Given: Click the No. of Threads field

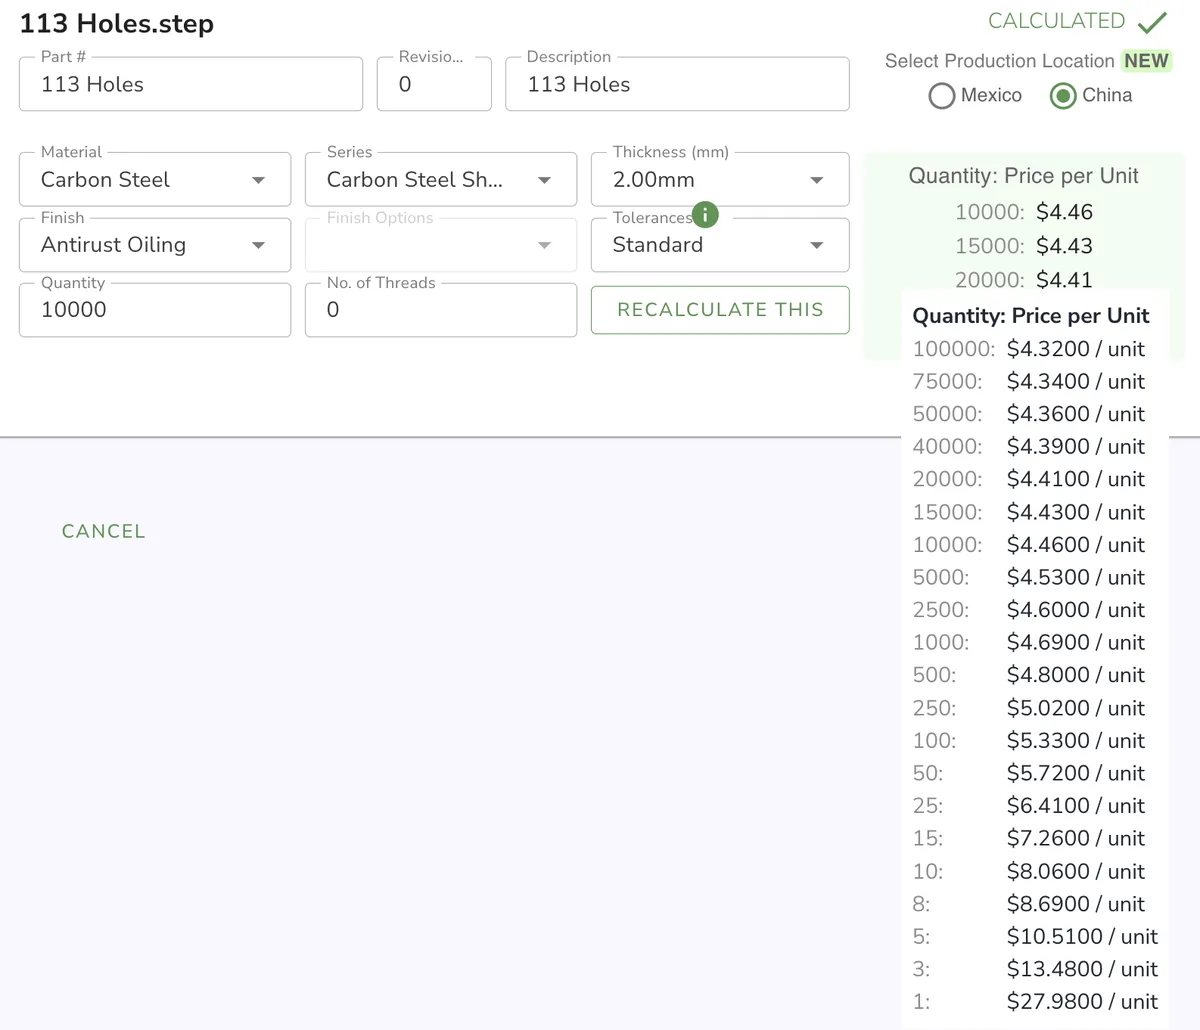Looking at the screenshot, I should click(x=441, y=310).
